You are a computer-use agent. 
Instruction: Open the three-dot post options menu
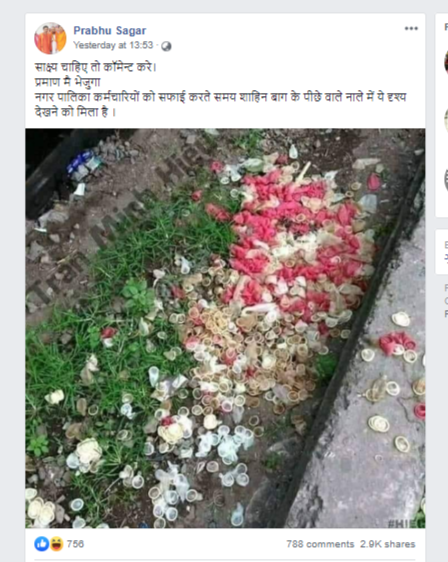(411, 29)
